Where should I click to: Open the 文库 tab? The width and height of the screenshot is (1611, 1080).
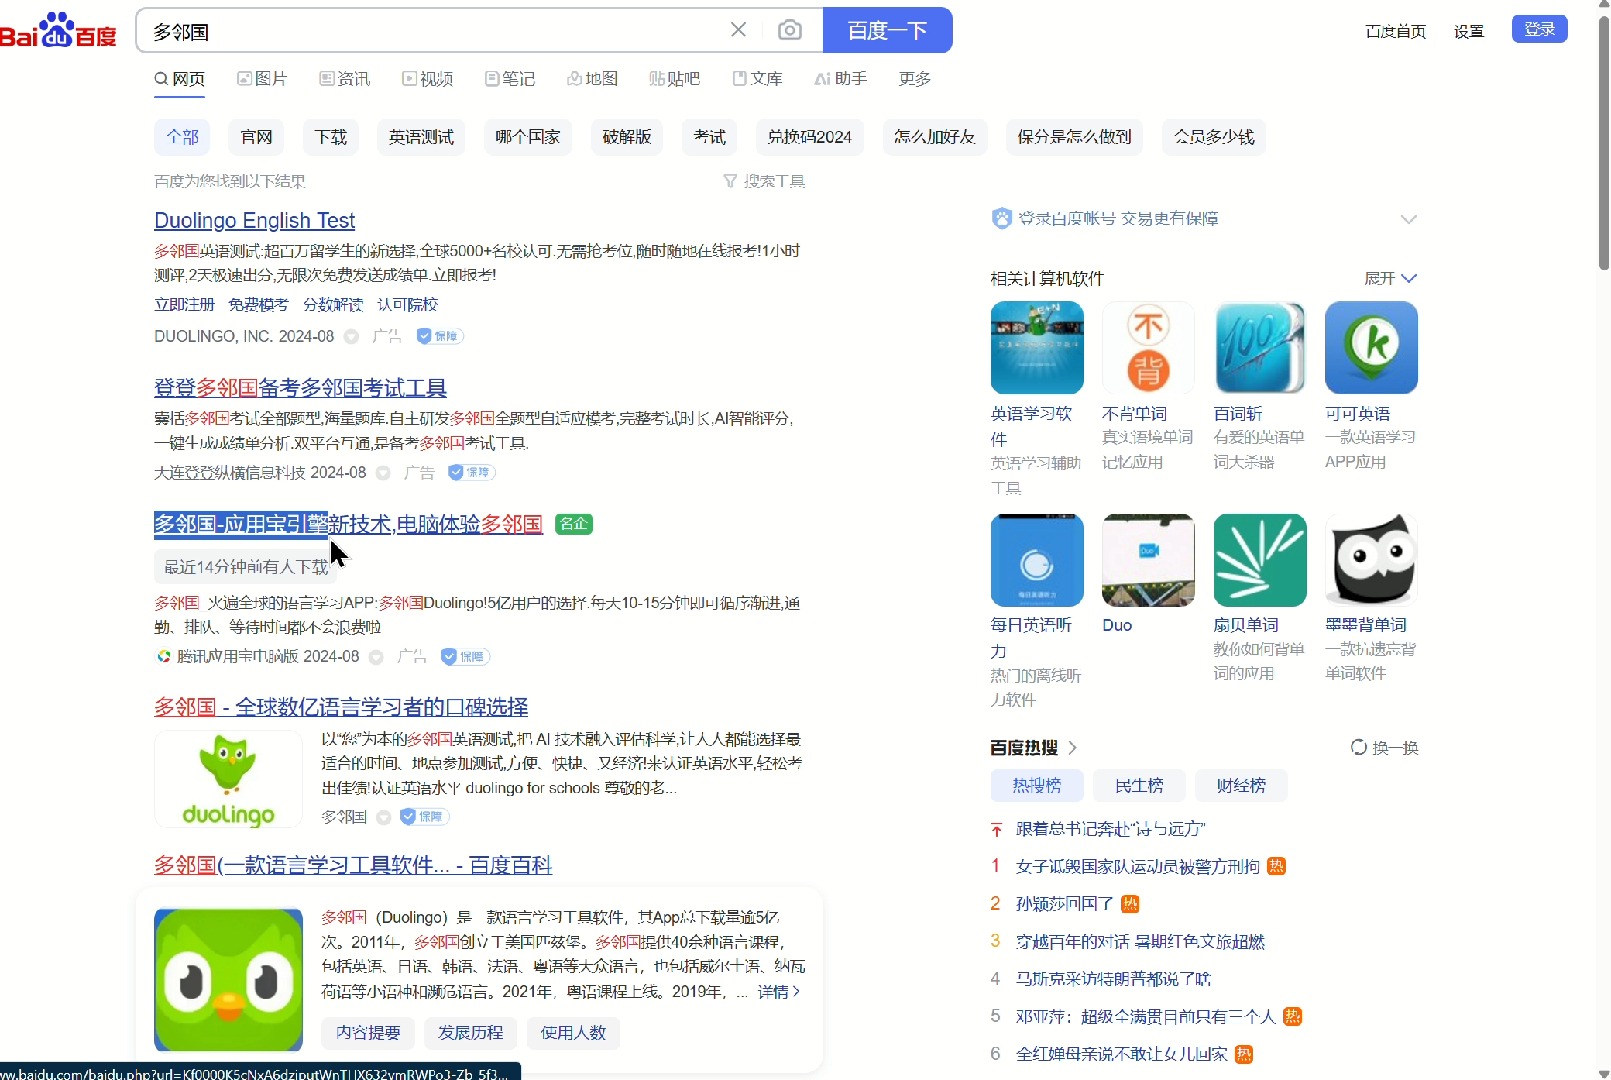758,79
